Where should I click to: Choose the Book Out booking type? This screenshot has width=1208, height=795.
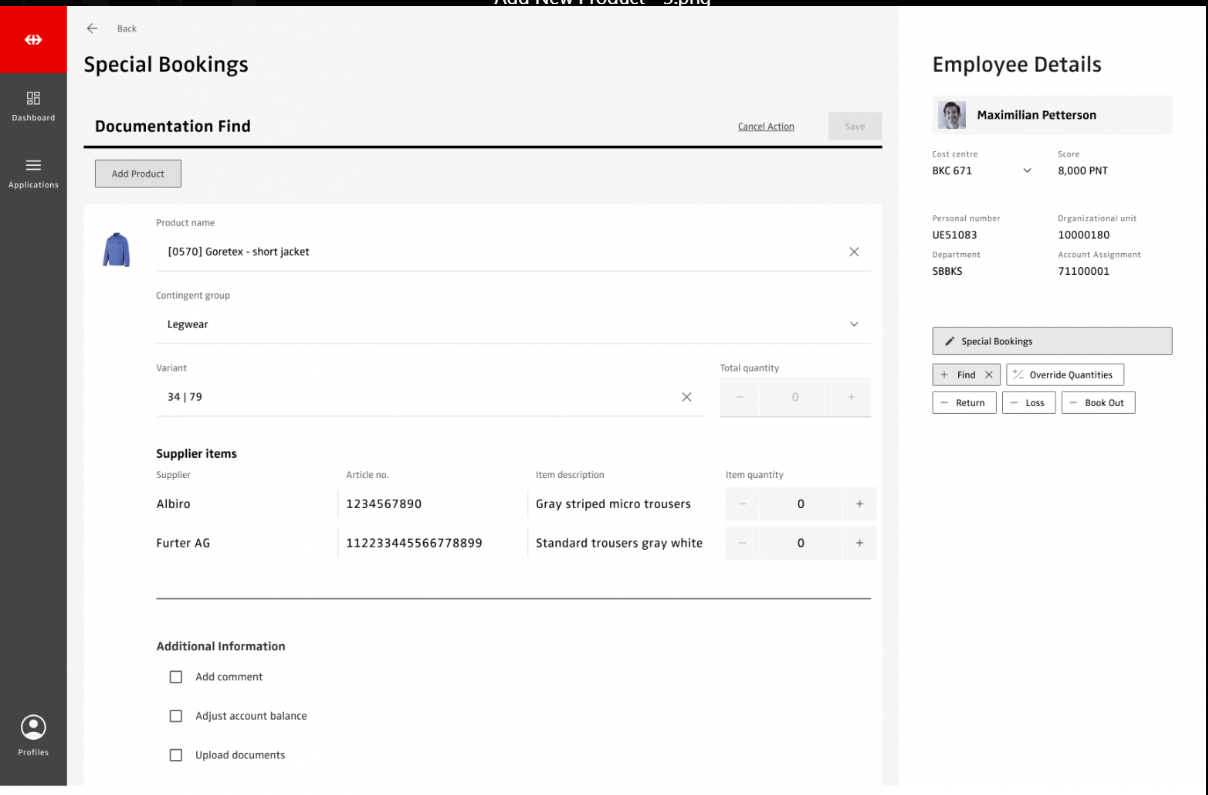(x=1097, y=403)
